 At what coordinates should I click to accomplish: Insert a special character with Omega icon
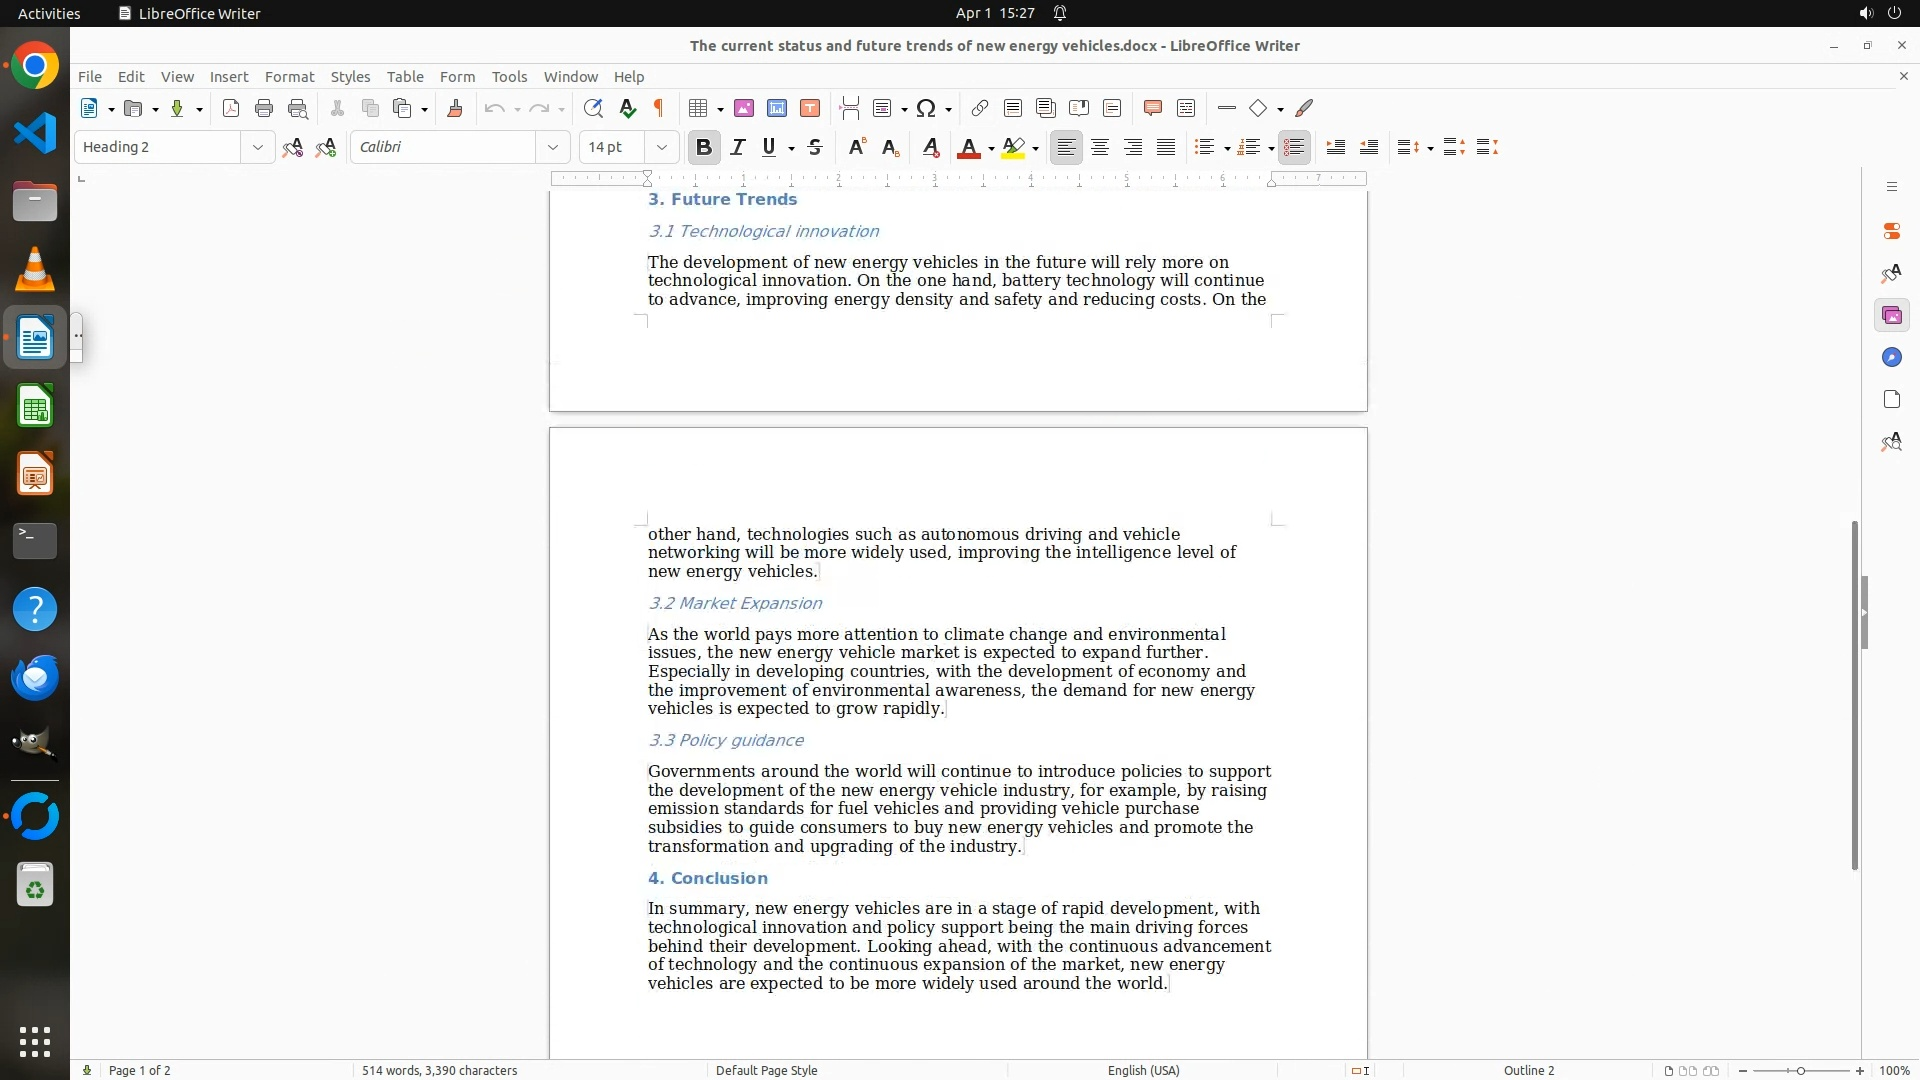tap(926, 109)
